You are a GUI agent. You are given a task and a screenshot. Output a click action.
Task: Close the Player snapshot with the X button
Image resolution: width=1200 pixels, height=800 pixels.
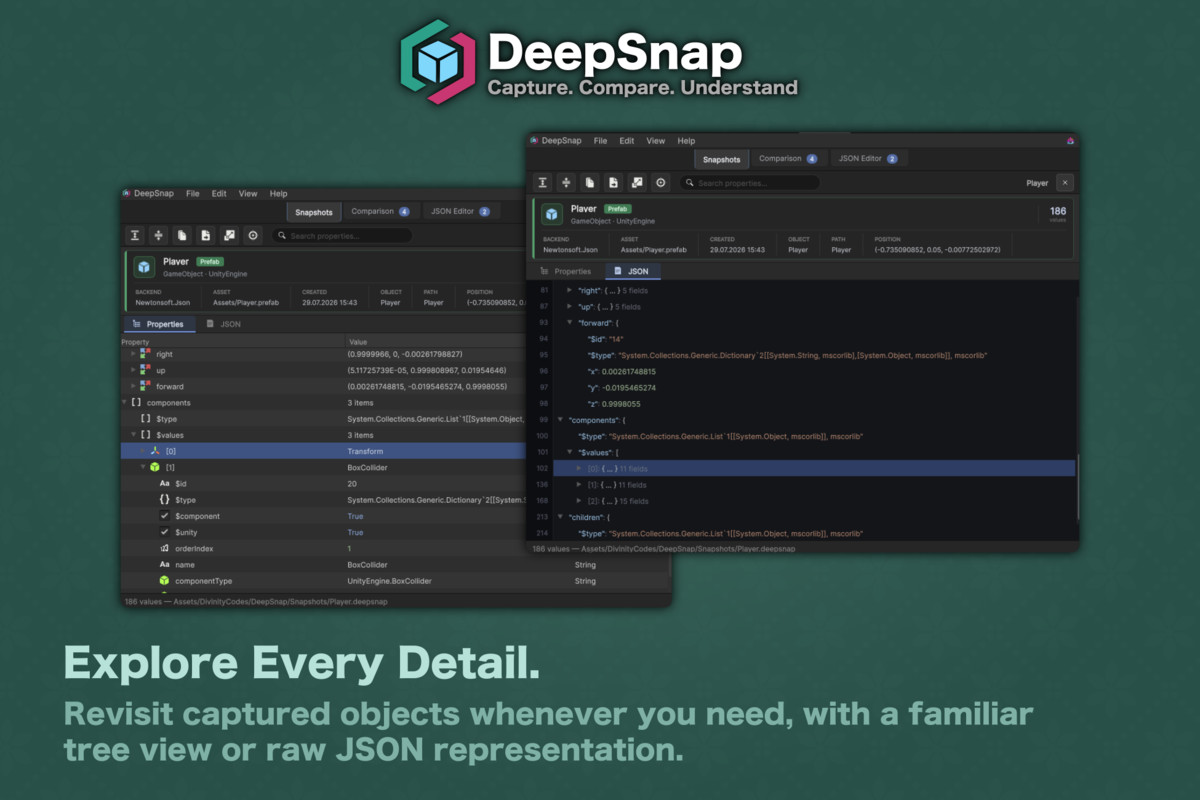(x=1064, y=183)
